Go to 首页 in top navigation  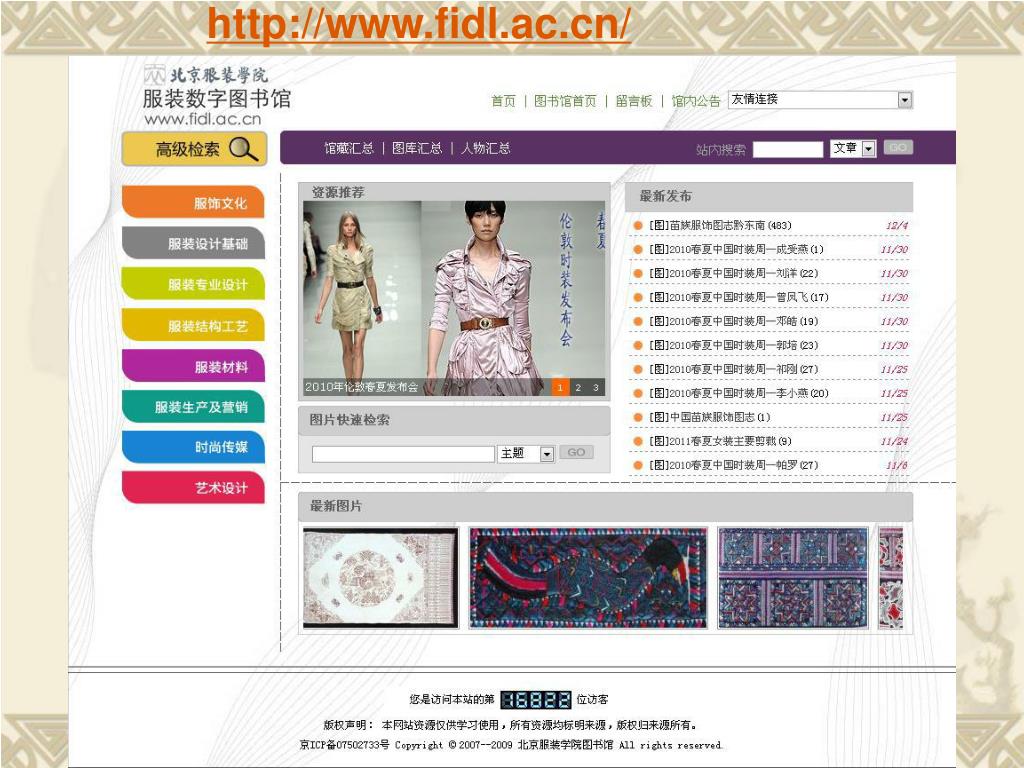coord(503,101)
